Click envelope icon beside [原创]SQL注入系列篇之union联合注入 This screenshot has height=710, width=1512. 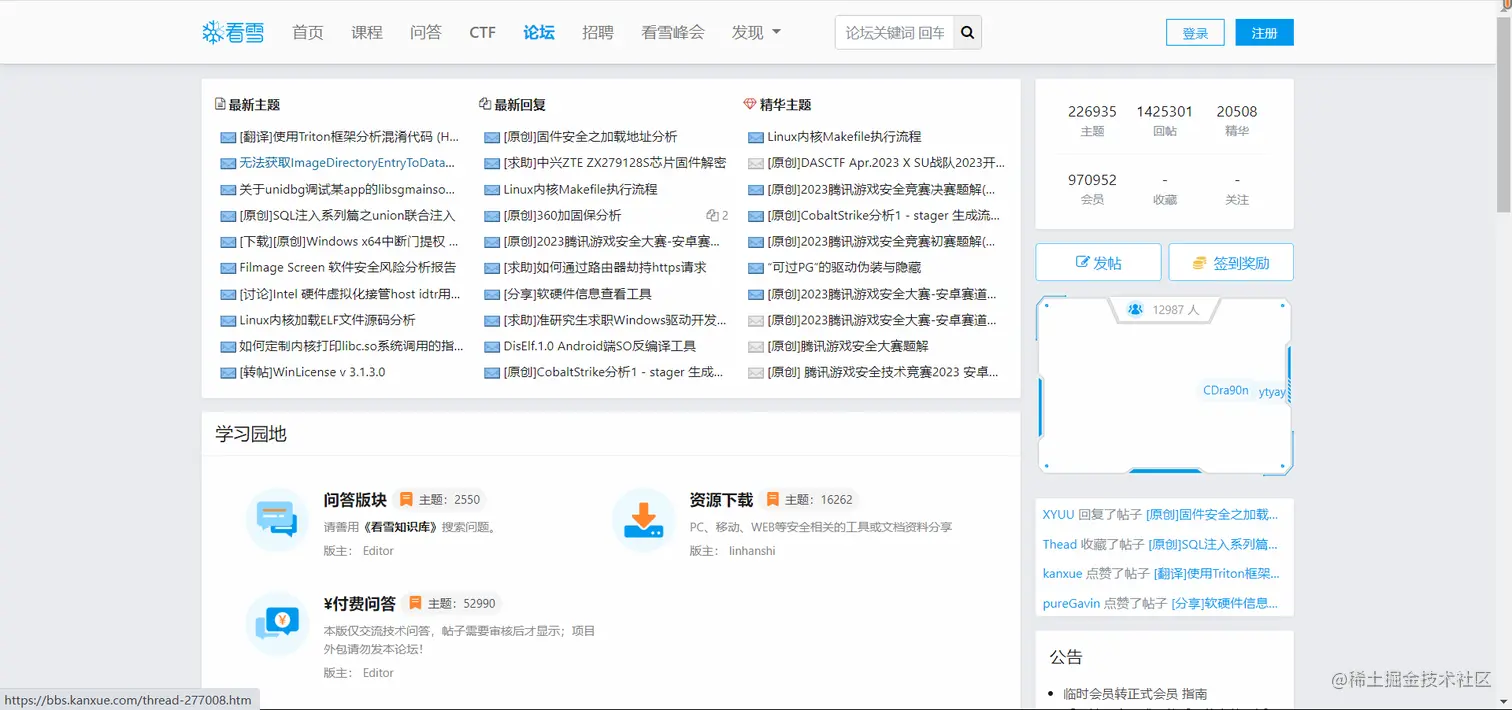click(x=228, y=216)
